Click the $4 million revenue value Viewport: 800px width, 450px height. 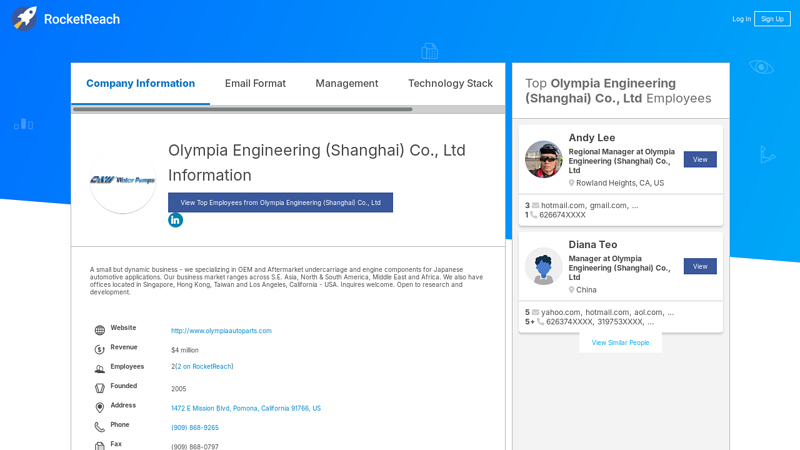point(185,350)
